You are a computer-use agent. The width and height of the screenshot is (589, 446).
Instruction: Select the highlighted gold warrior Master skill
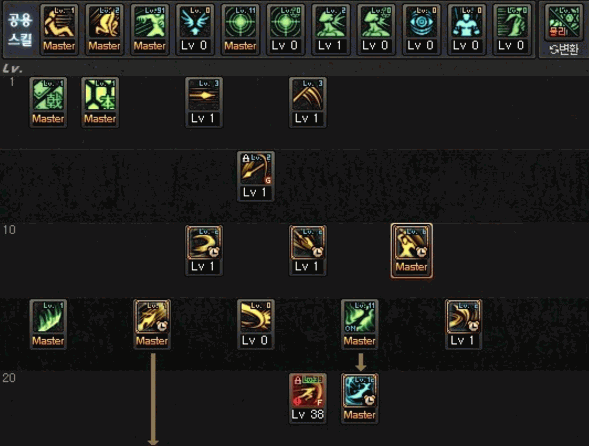tap(412, 251)
